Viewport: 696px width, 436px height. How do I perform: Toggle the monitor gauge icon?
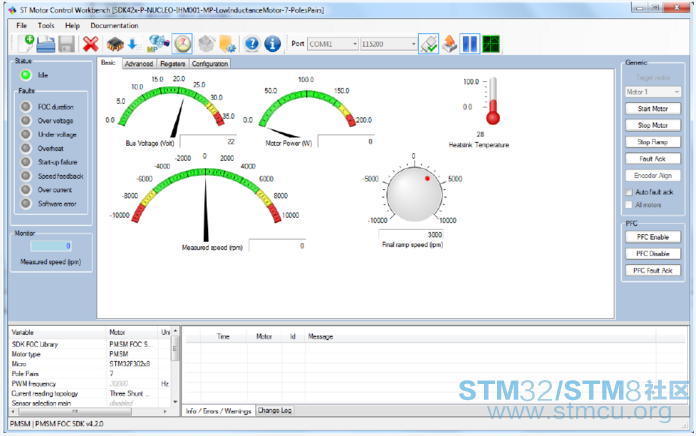[x=182, y=44]
